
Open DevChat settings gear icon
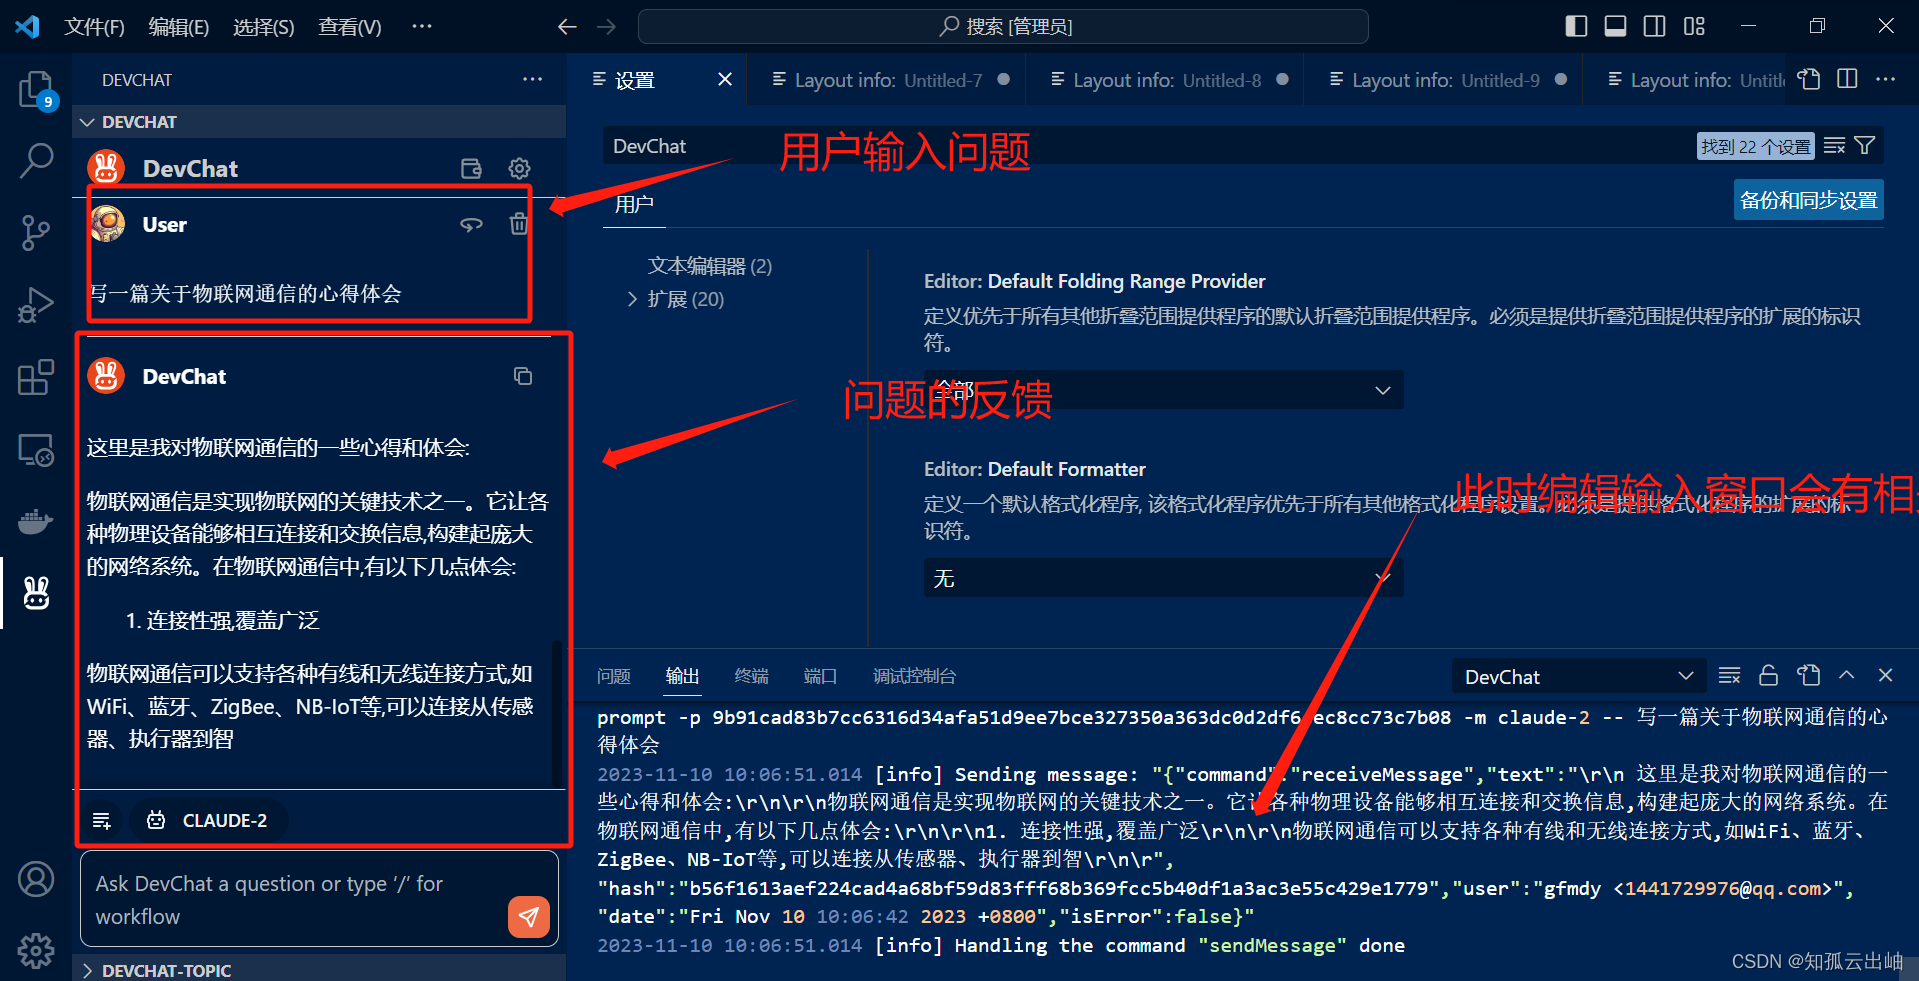point(519,168)
